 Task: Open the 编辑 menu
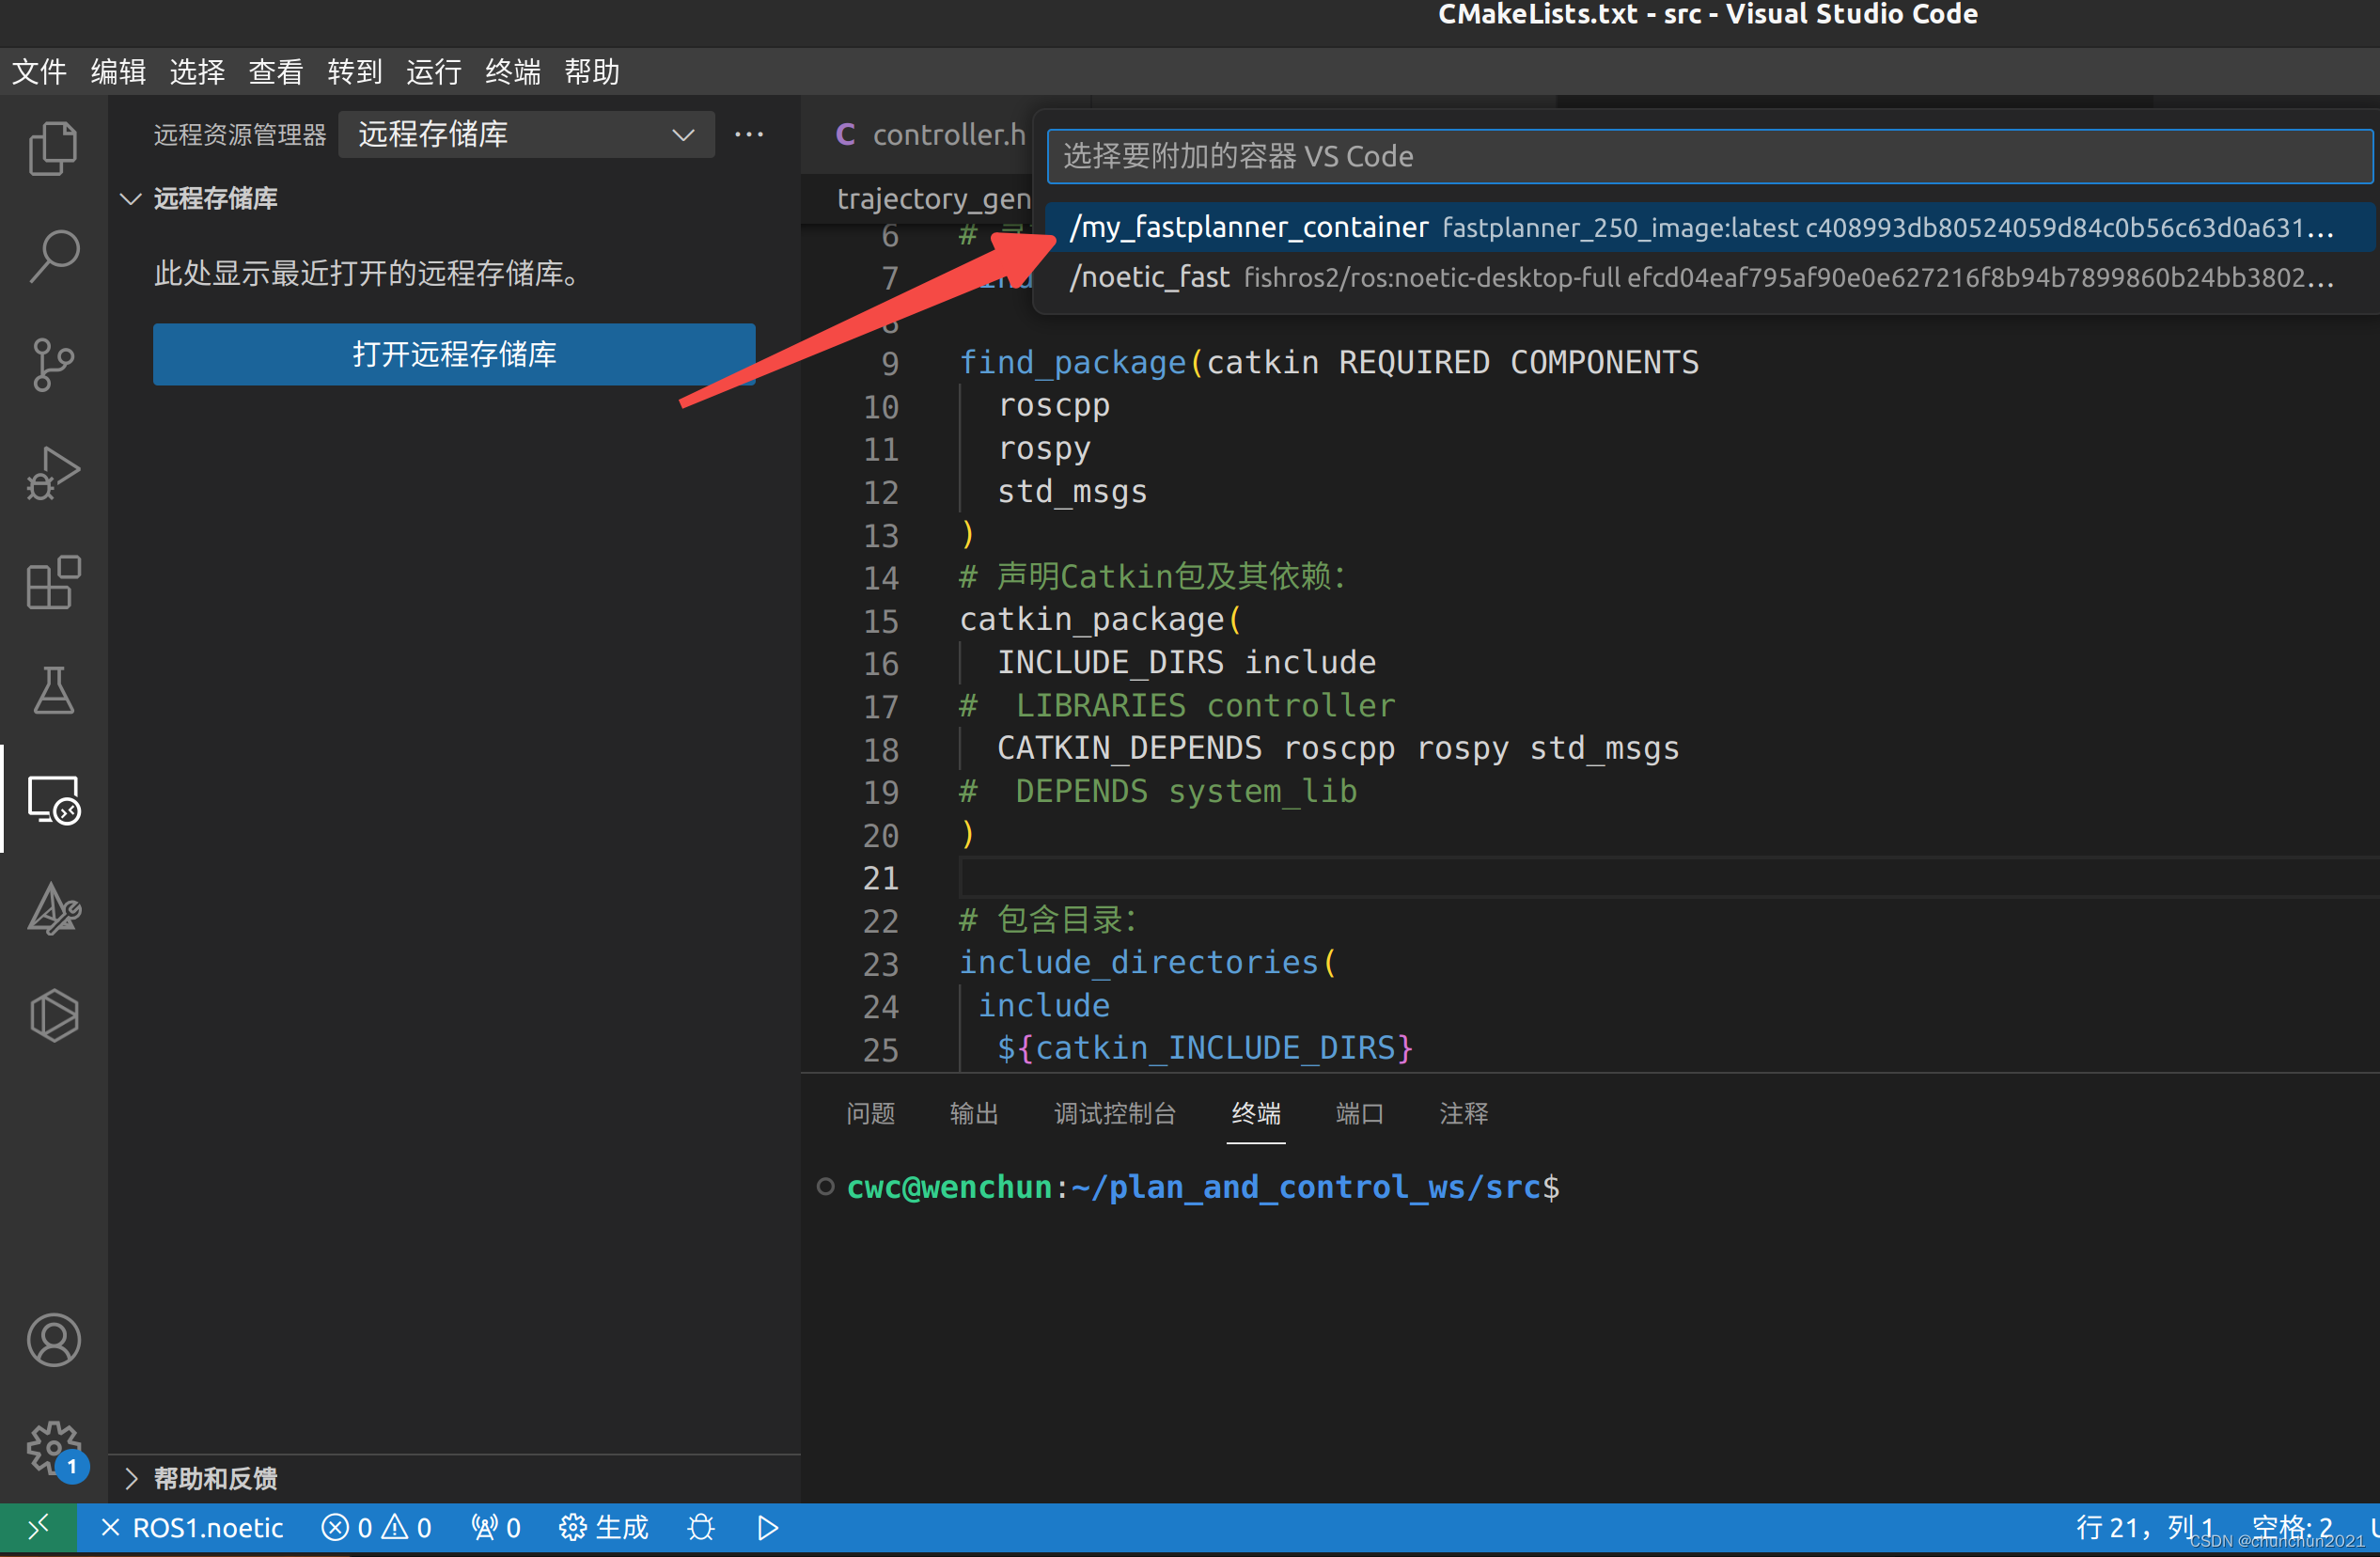click(118, 71)
